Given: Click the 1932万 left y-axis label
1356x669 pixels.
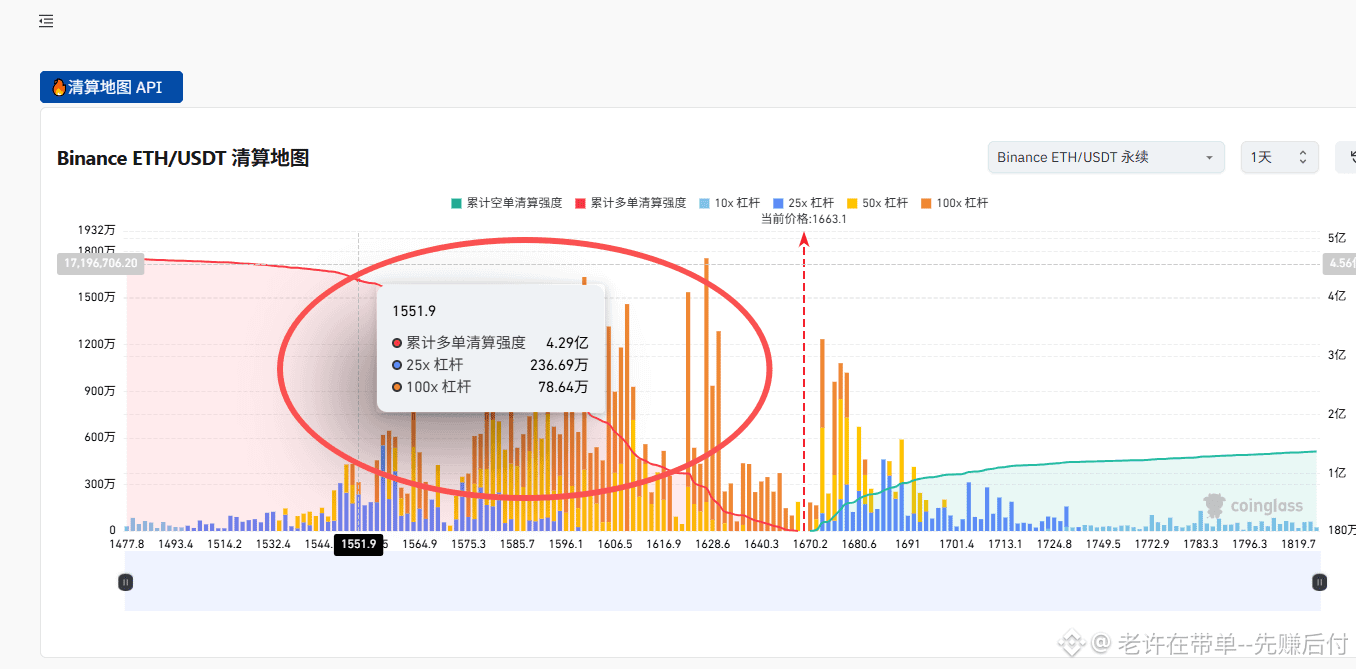Looking at the screenshot, I should click(x=97, y=231).
